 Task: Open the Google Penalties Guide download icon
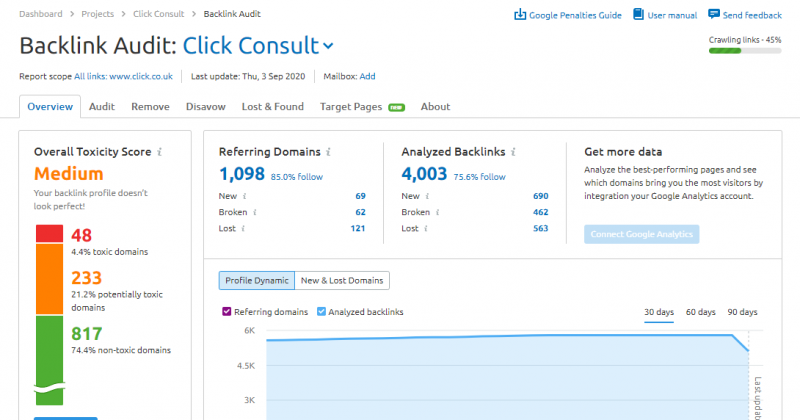tap(519, 14)
